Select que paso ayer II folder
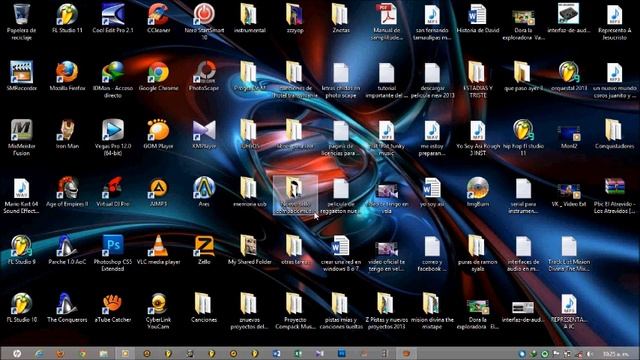 coord(523,76)
